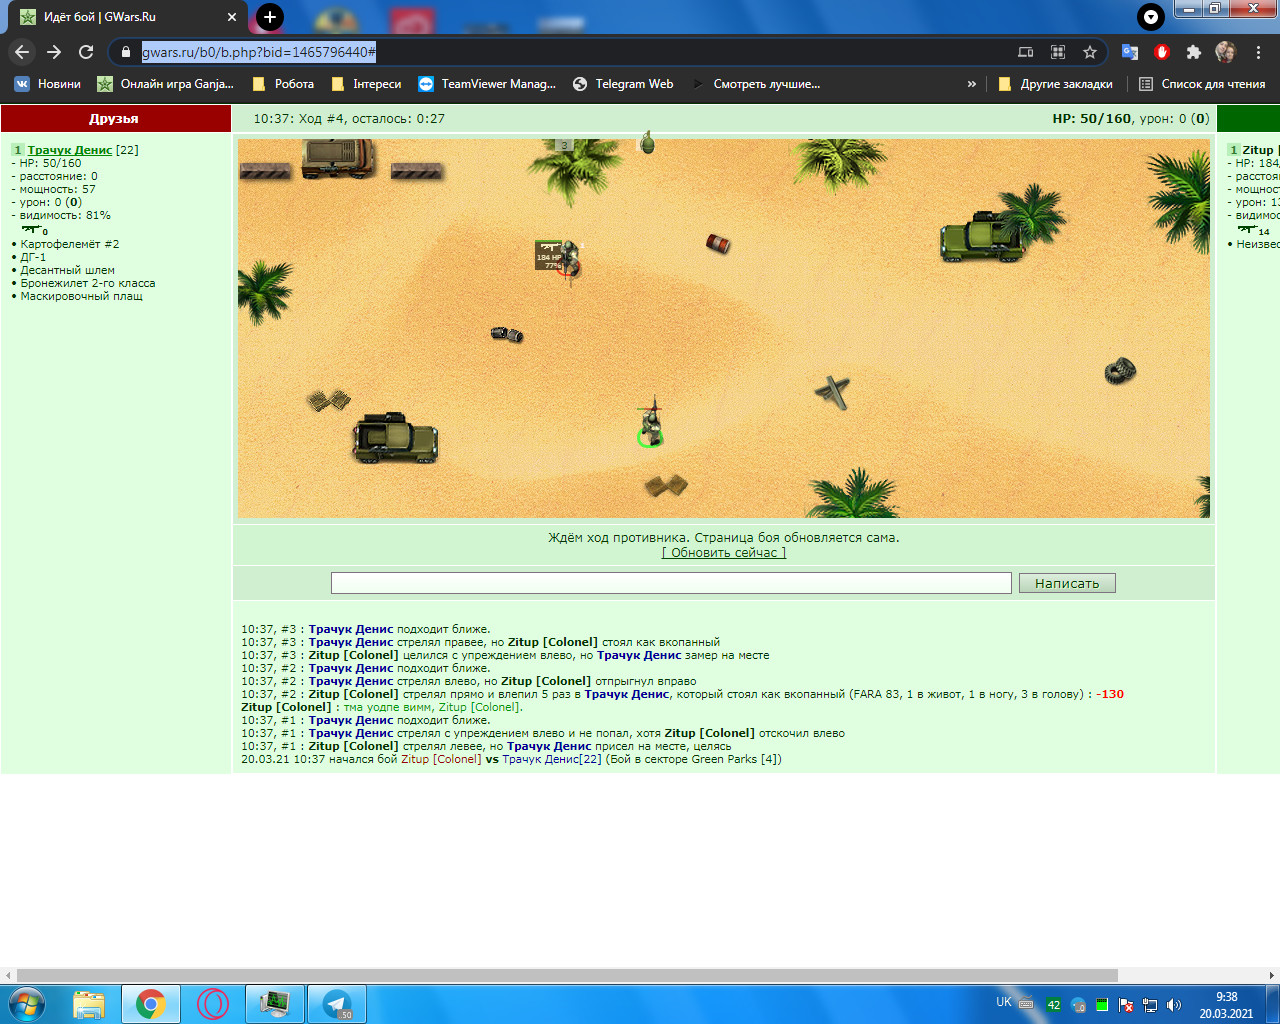Image resolution: width=1280 pixels, height=1024 pixels.
Task: Open the QR code generator icon
Action: pos(1058,52)
